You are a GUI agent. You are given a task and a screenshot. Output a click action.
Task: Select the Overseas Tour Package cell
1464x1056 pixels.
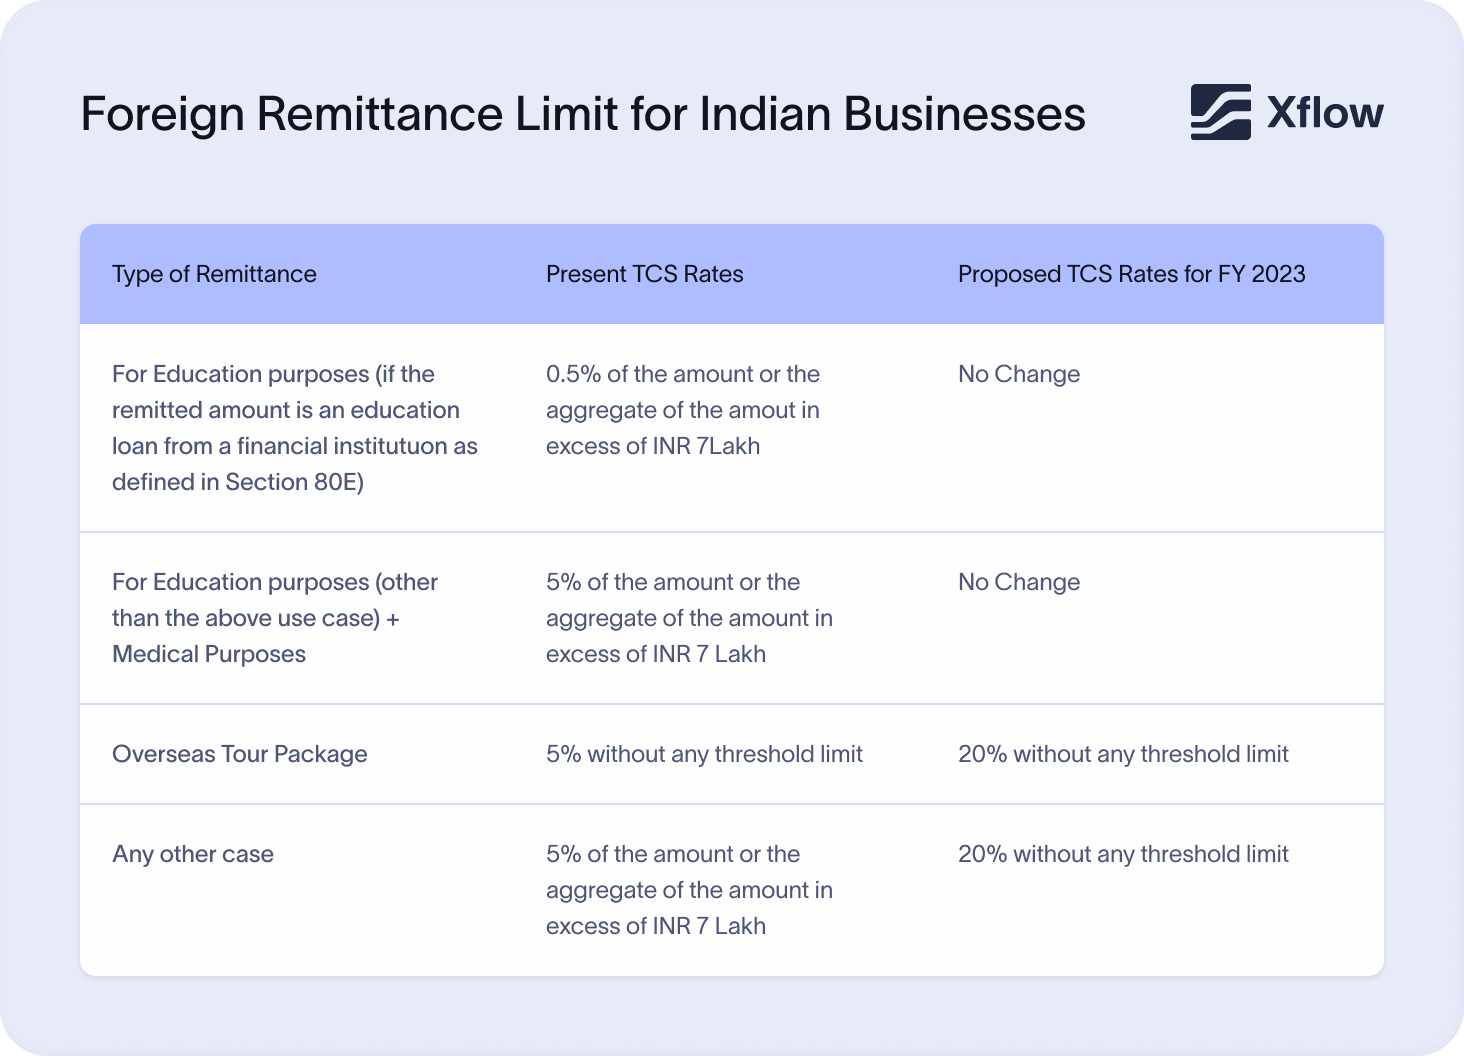(240, 754)
